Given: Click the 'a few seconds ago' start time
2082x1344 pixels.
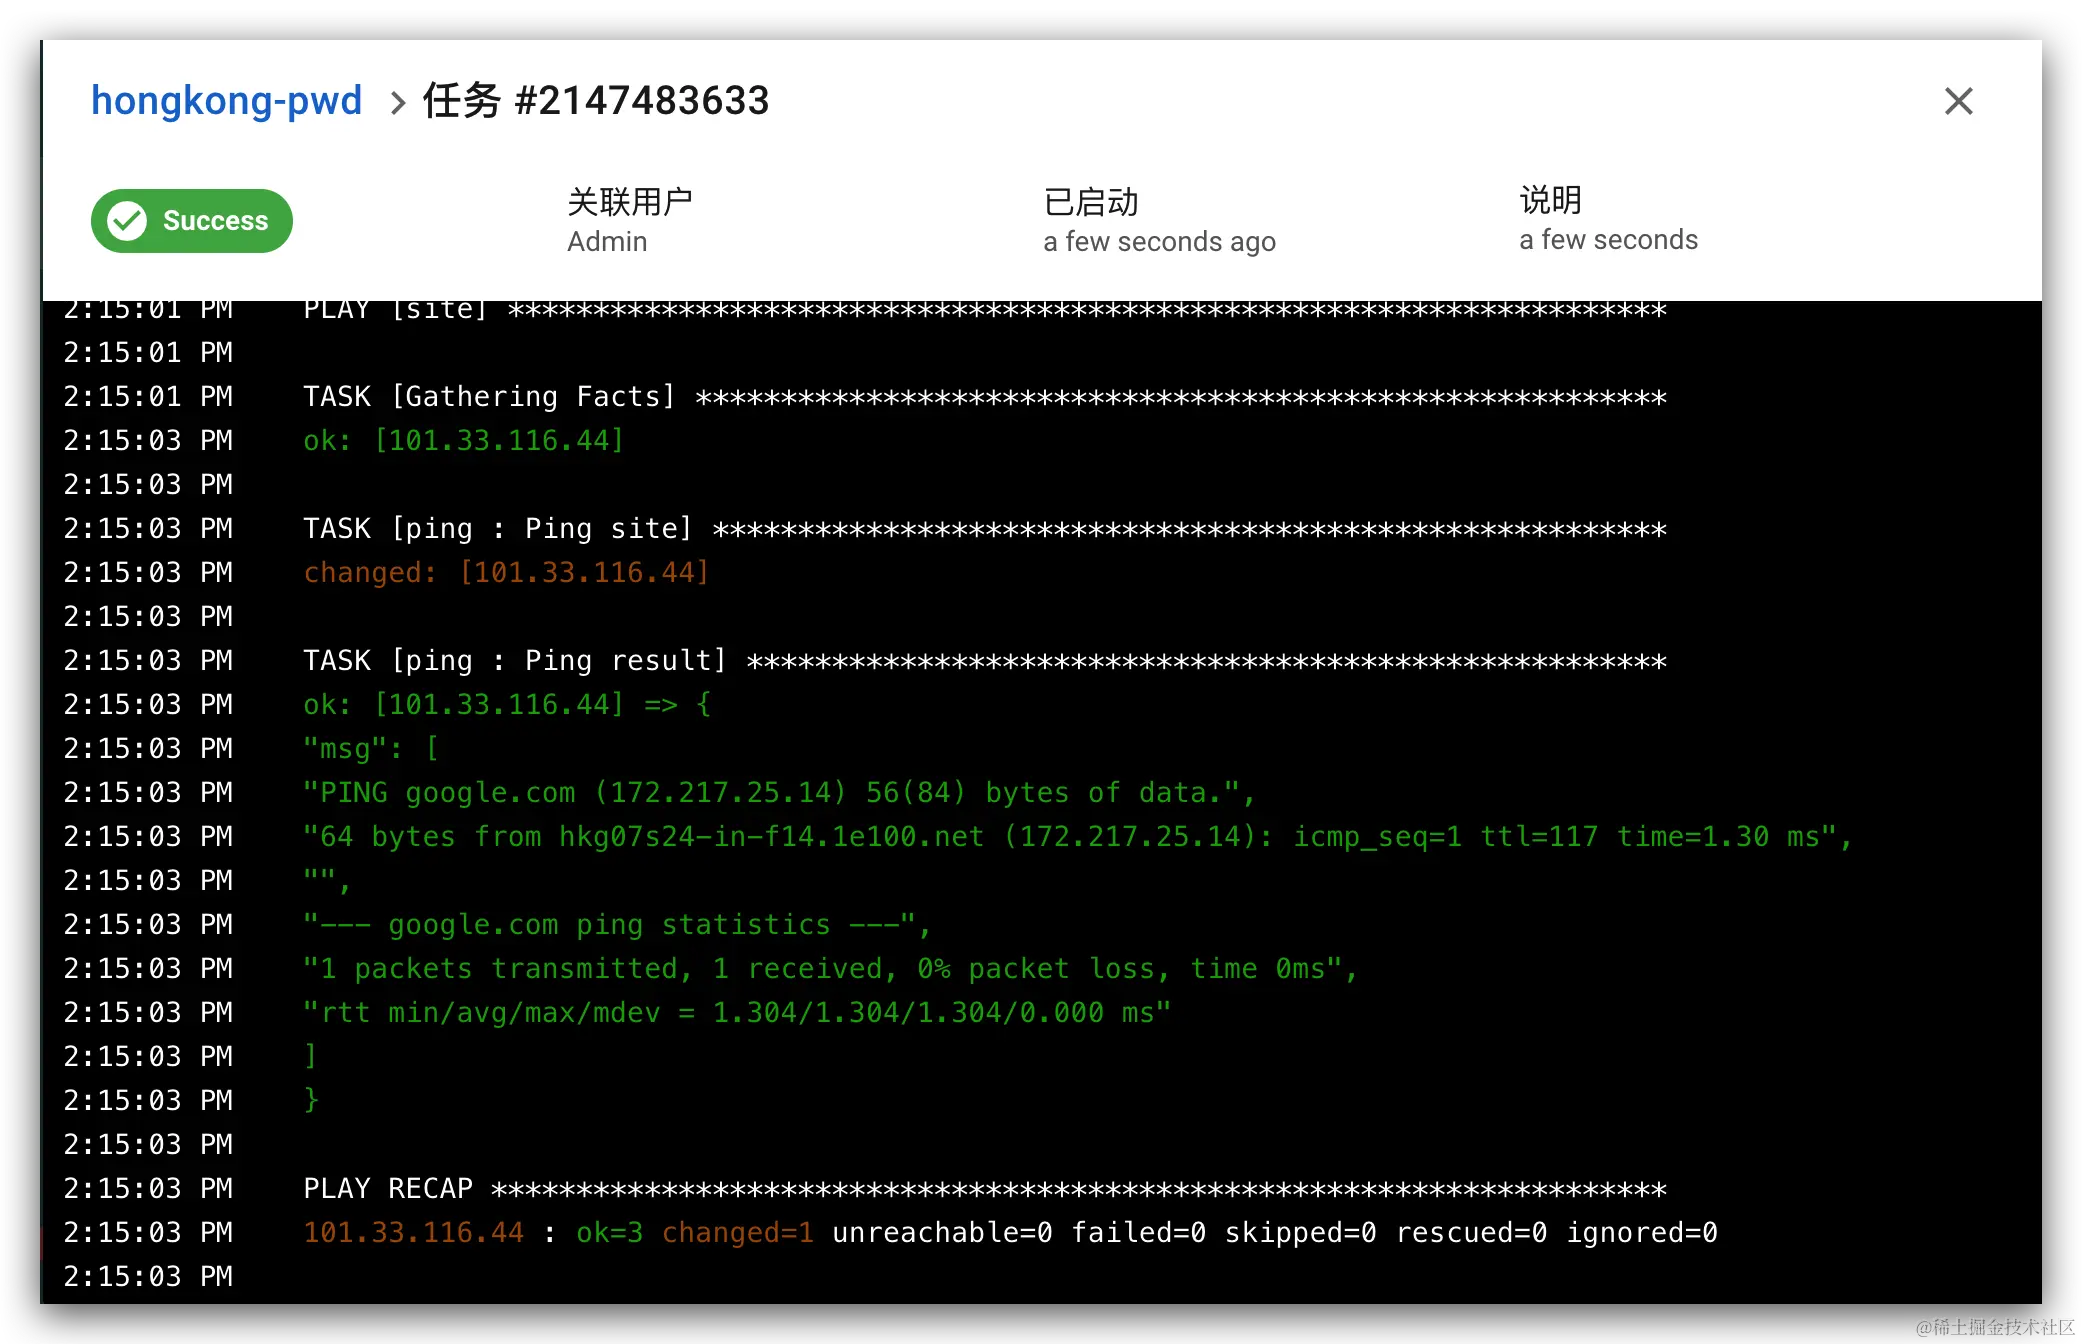Looking at the screenshot, I should point(1159,242).
